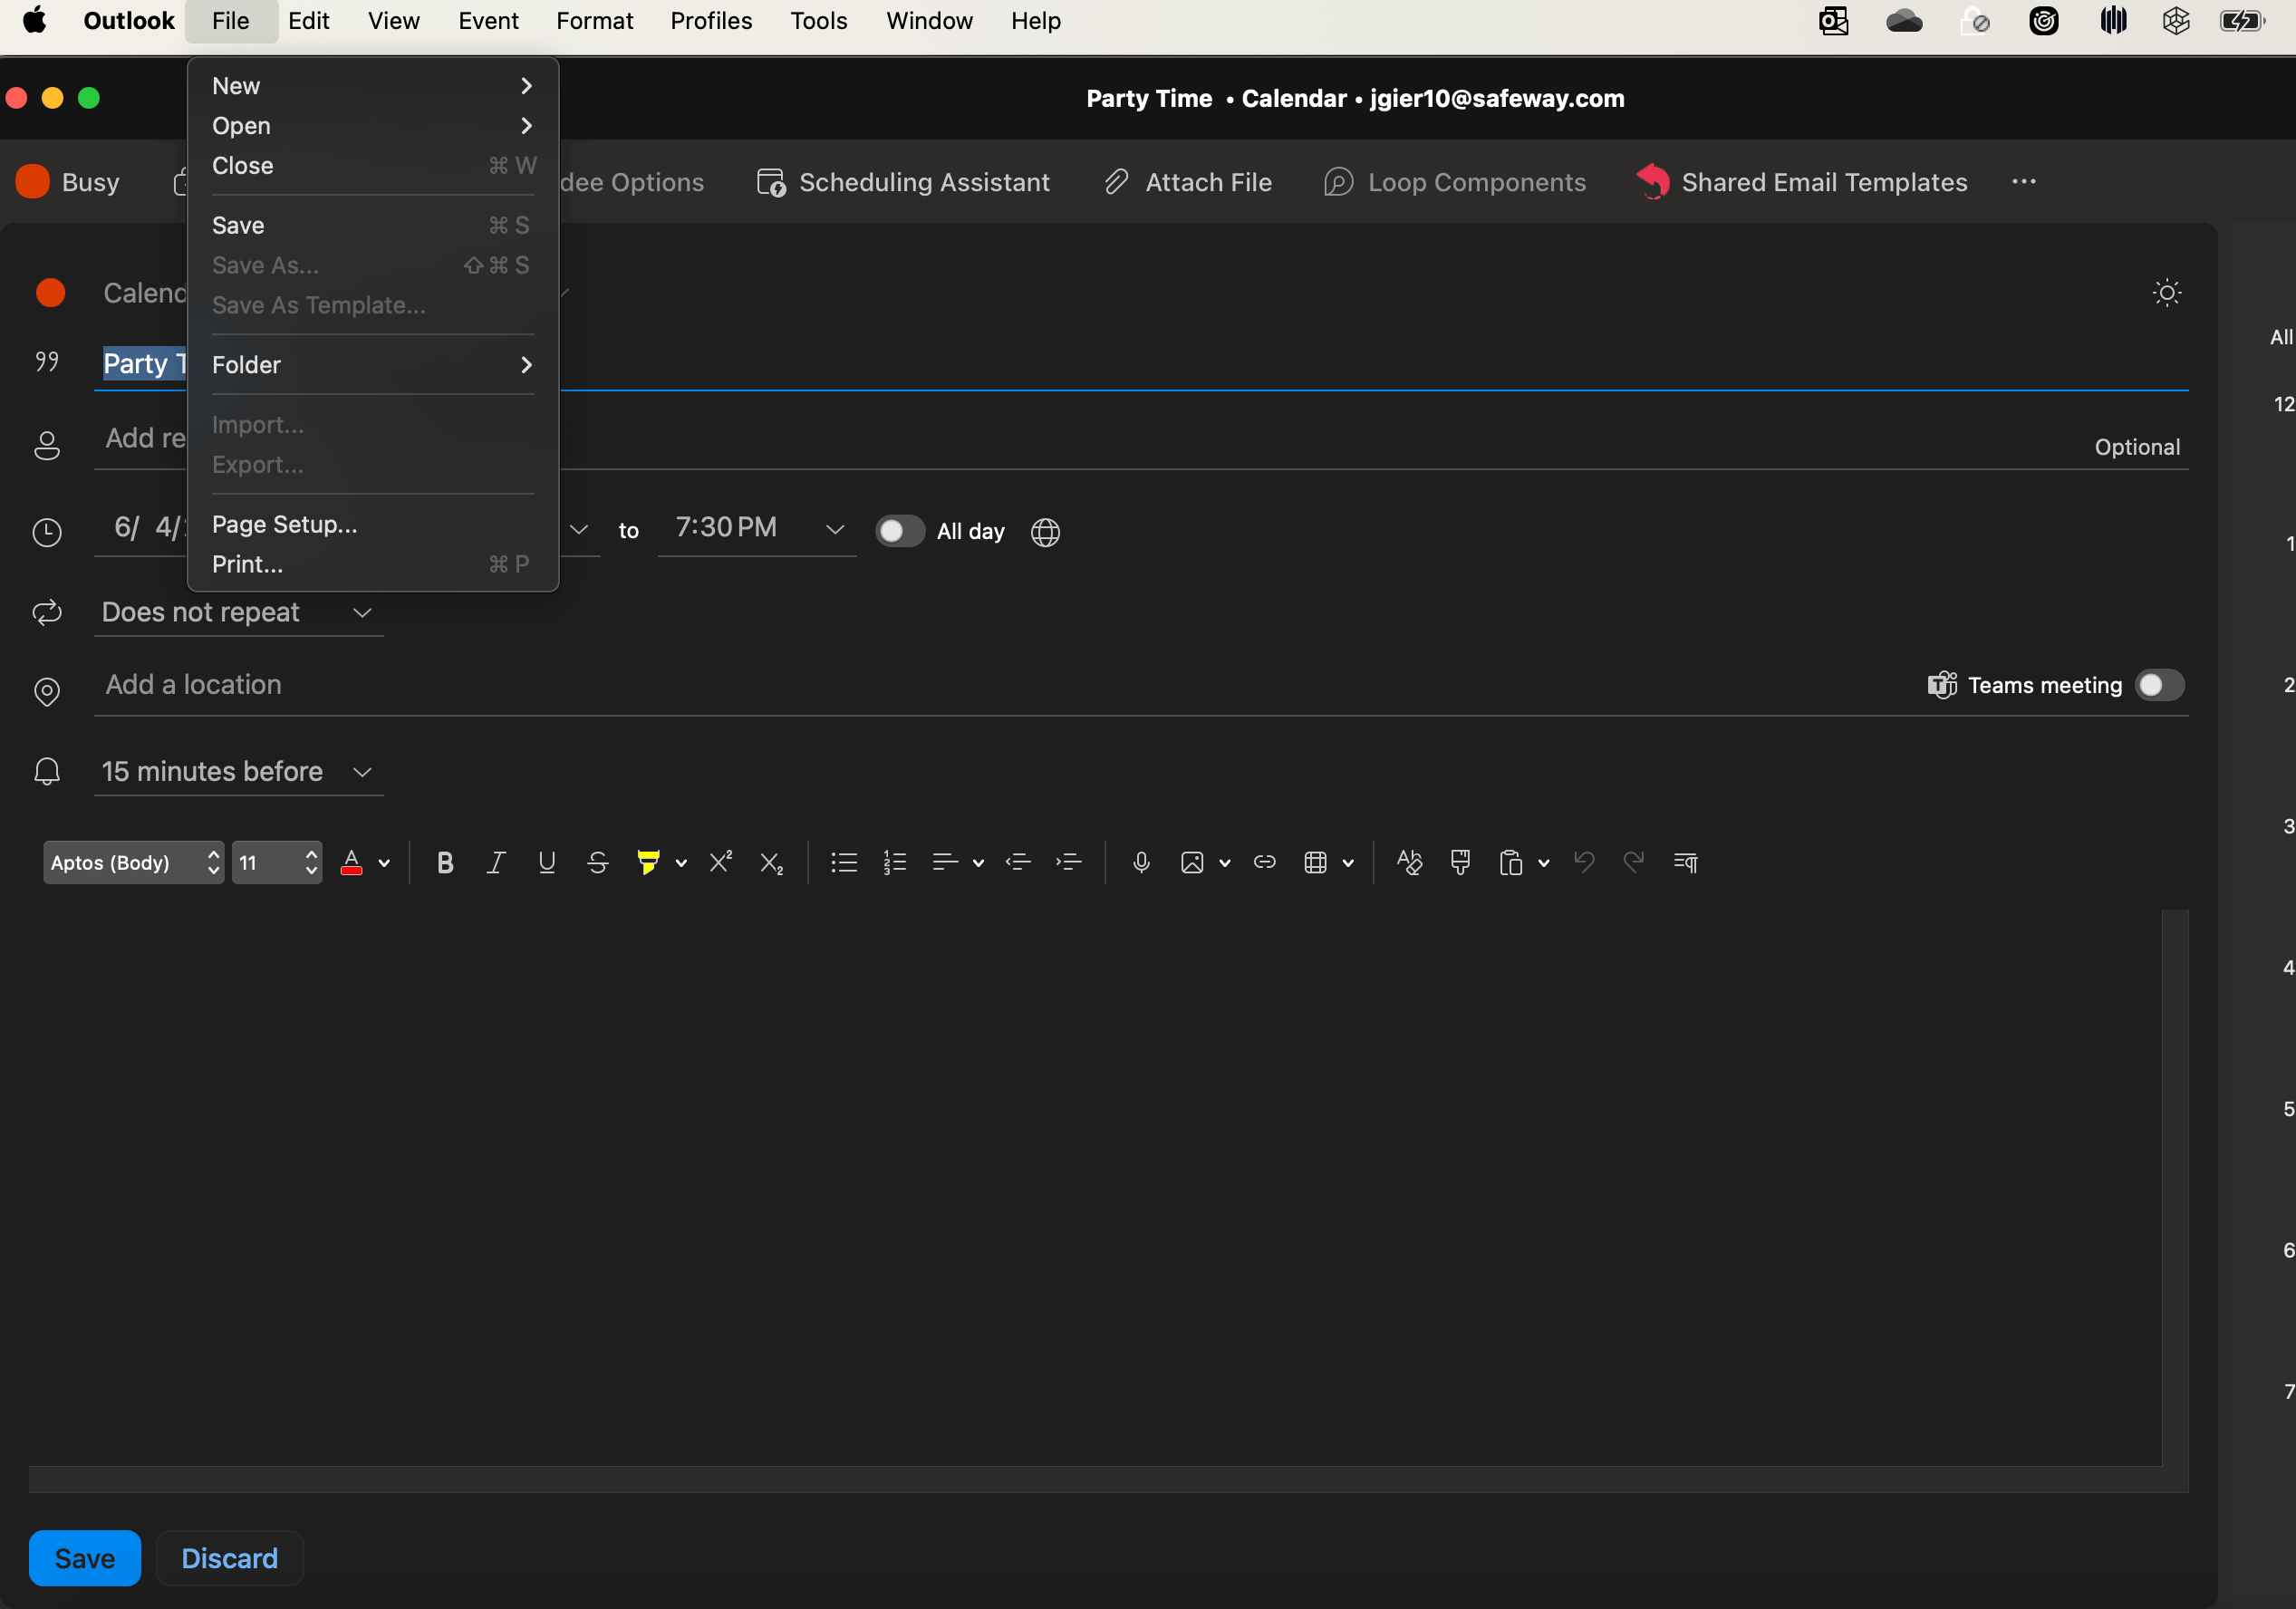Viewport: 2296px width, 1609px height.
Task: Open the New submenu in the File menu
Action: coord(372,86)
